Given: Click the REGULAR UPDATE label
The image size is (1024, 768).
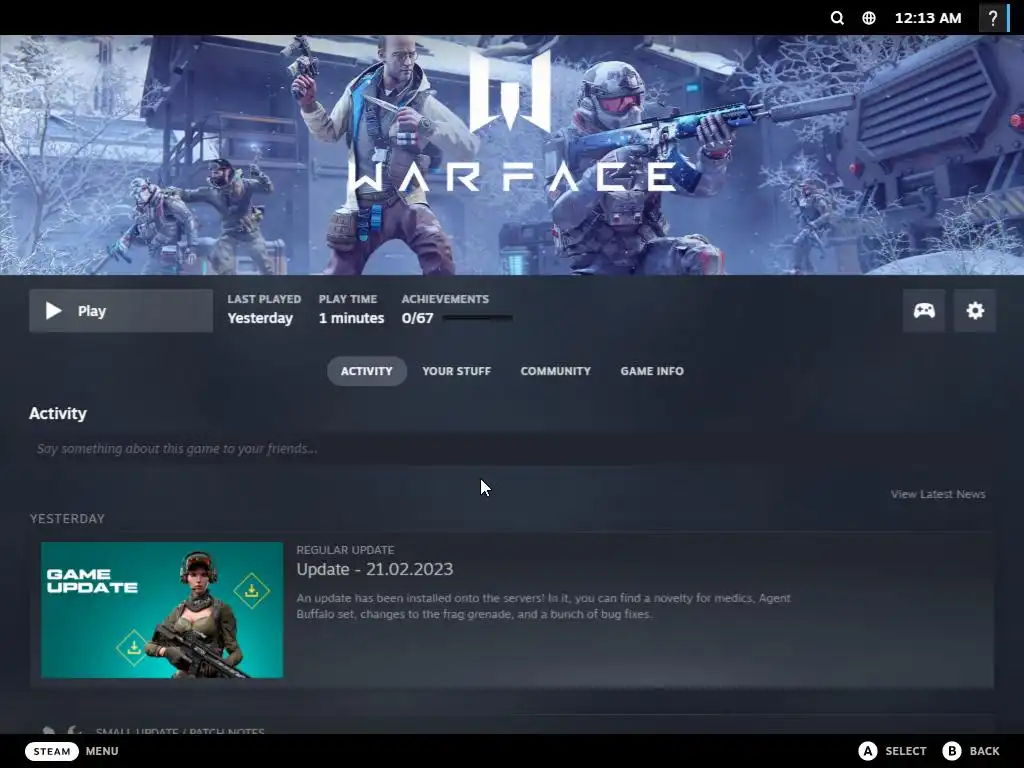Looking at the screenshot, I should [x=345, y=550].
